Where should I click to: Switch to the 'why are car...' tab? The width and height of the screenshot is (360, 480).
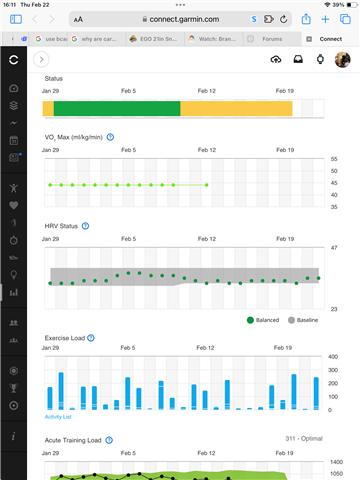pos(97,39)
